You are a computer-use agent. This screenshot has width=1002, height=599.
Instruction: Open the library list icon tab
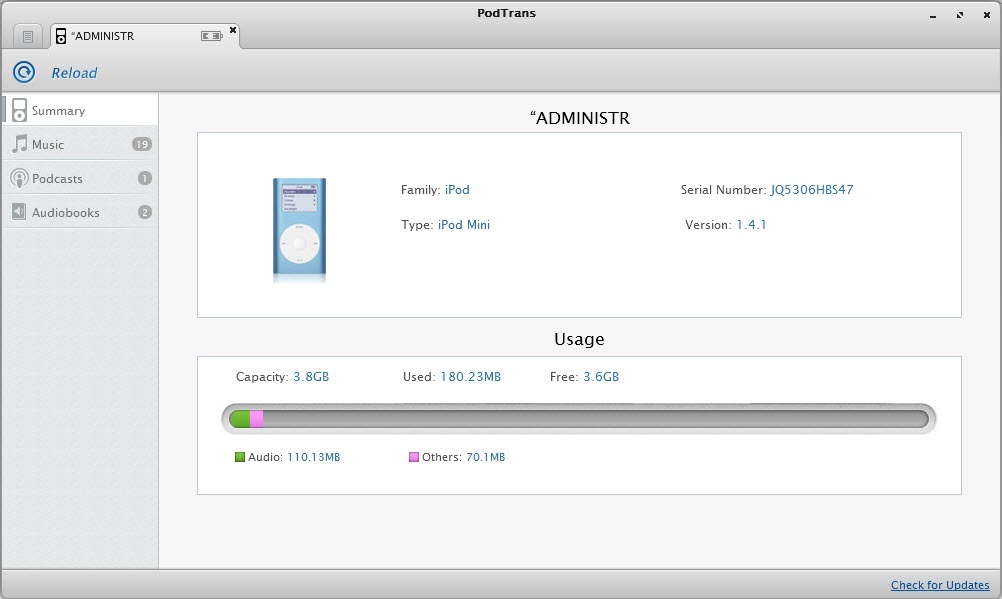click(x=28, y=36)
